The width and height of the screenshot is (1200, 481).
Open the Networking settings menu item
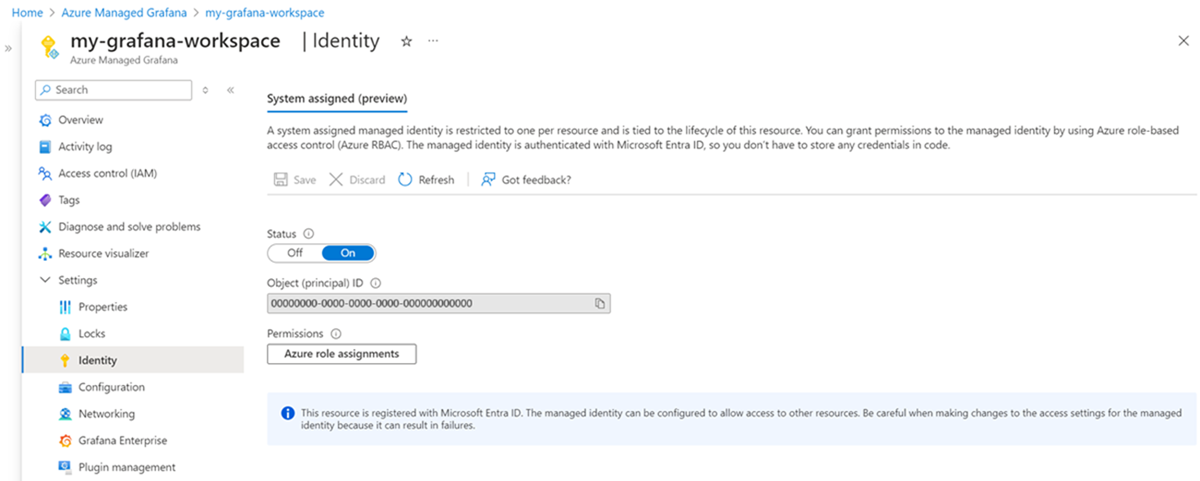[x=106, y=414]
